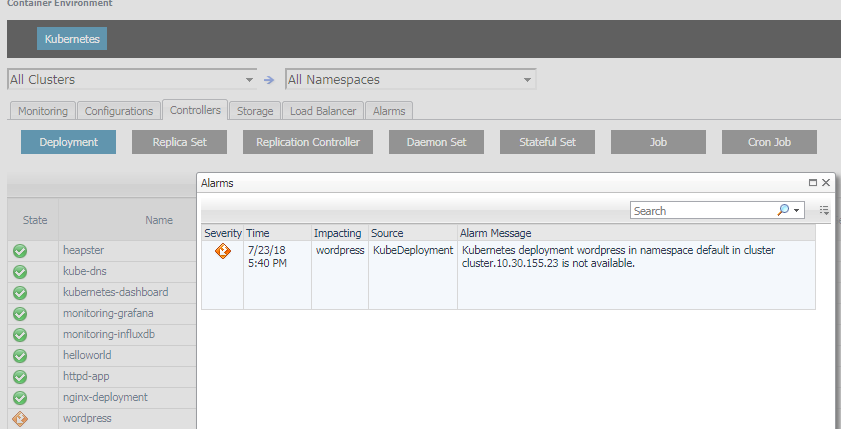Sort by the Time column header

click(x=277, y=233)
